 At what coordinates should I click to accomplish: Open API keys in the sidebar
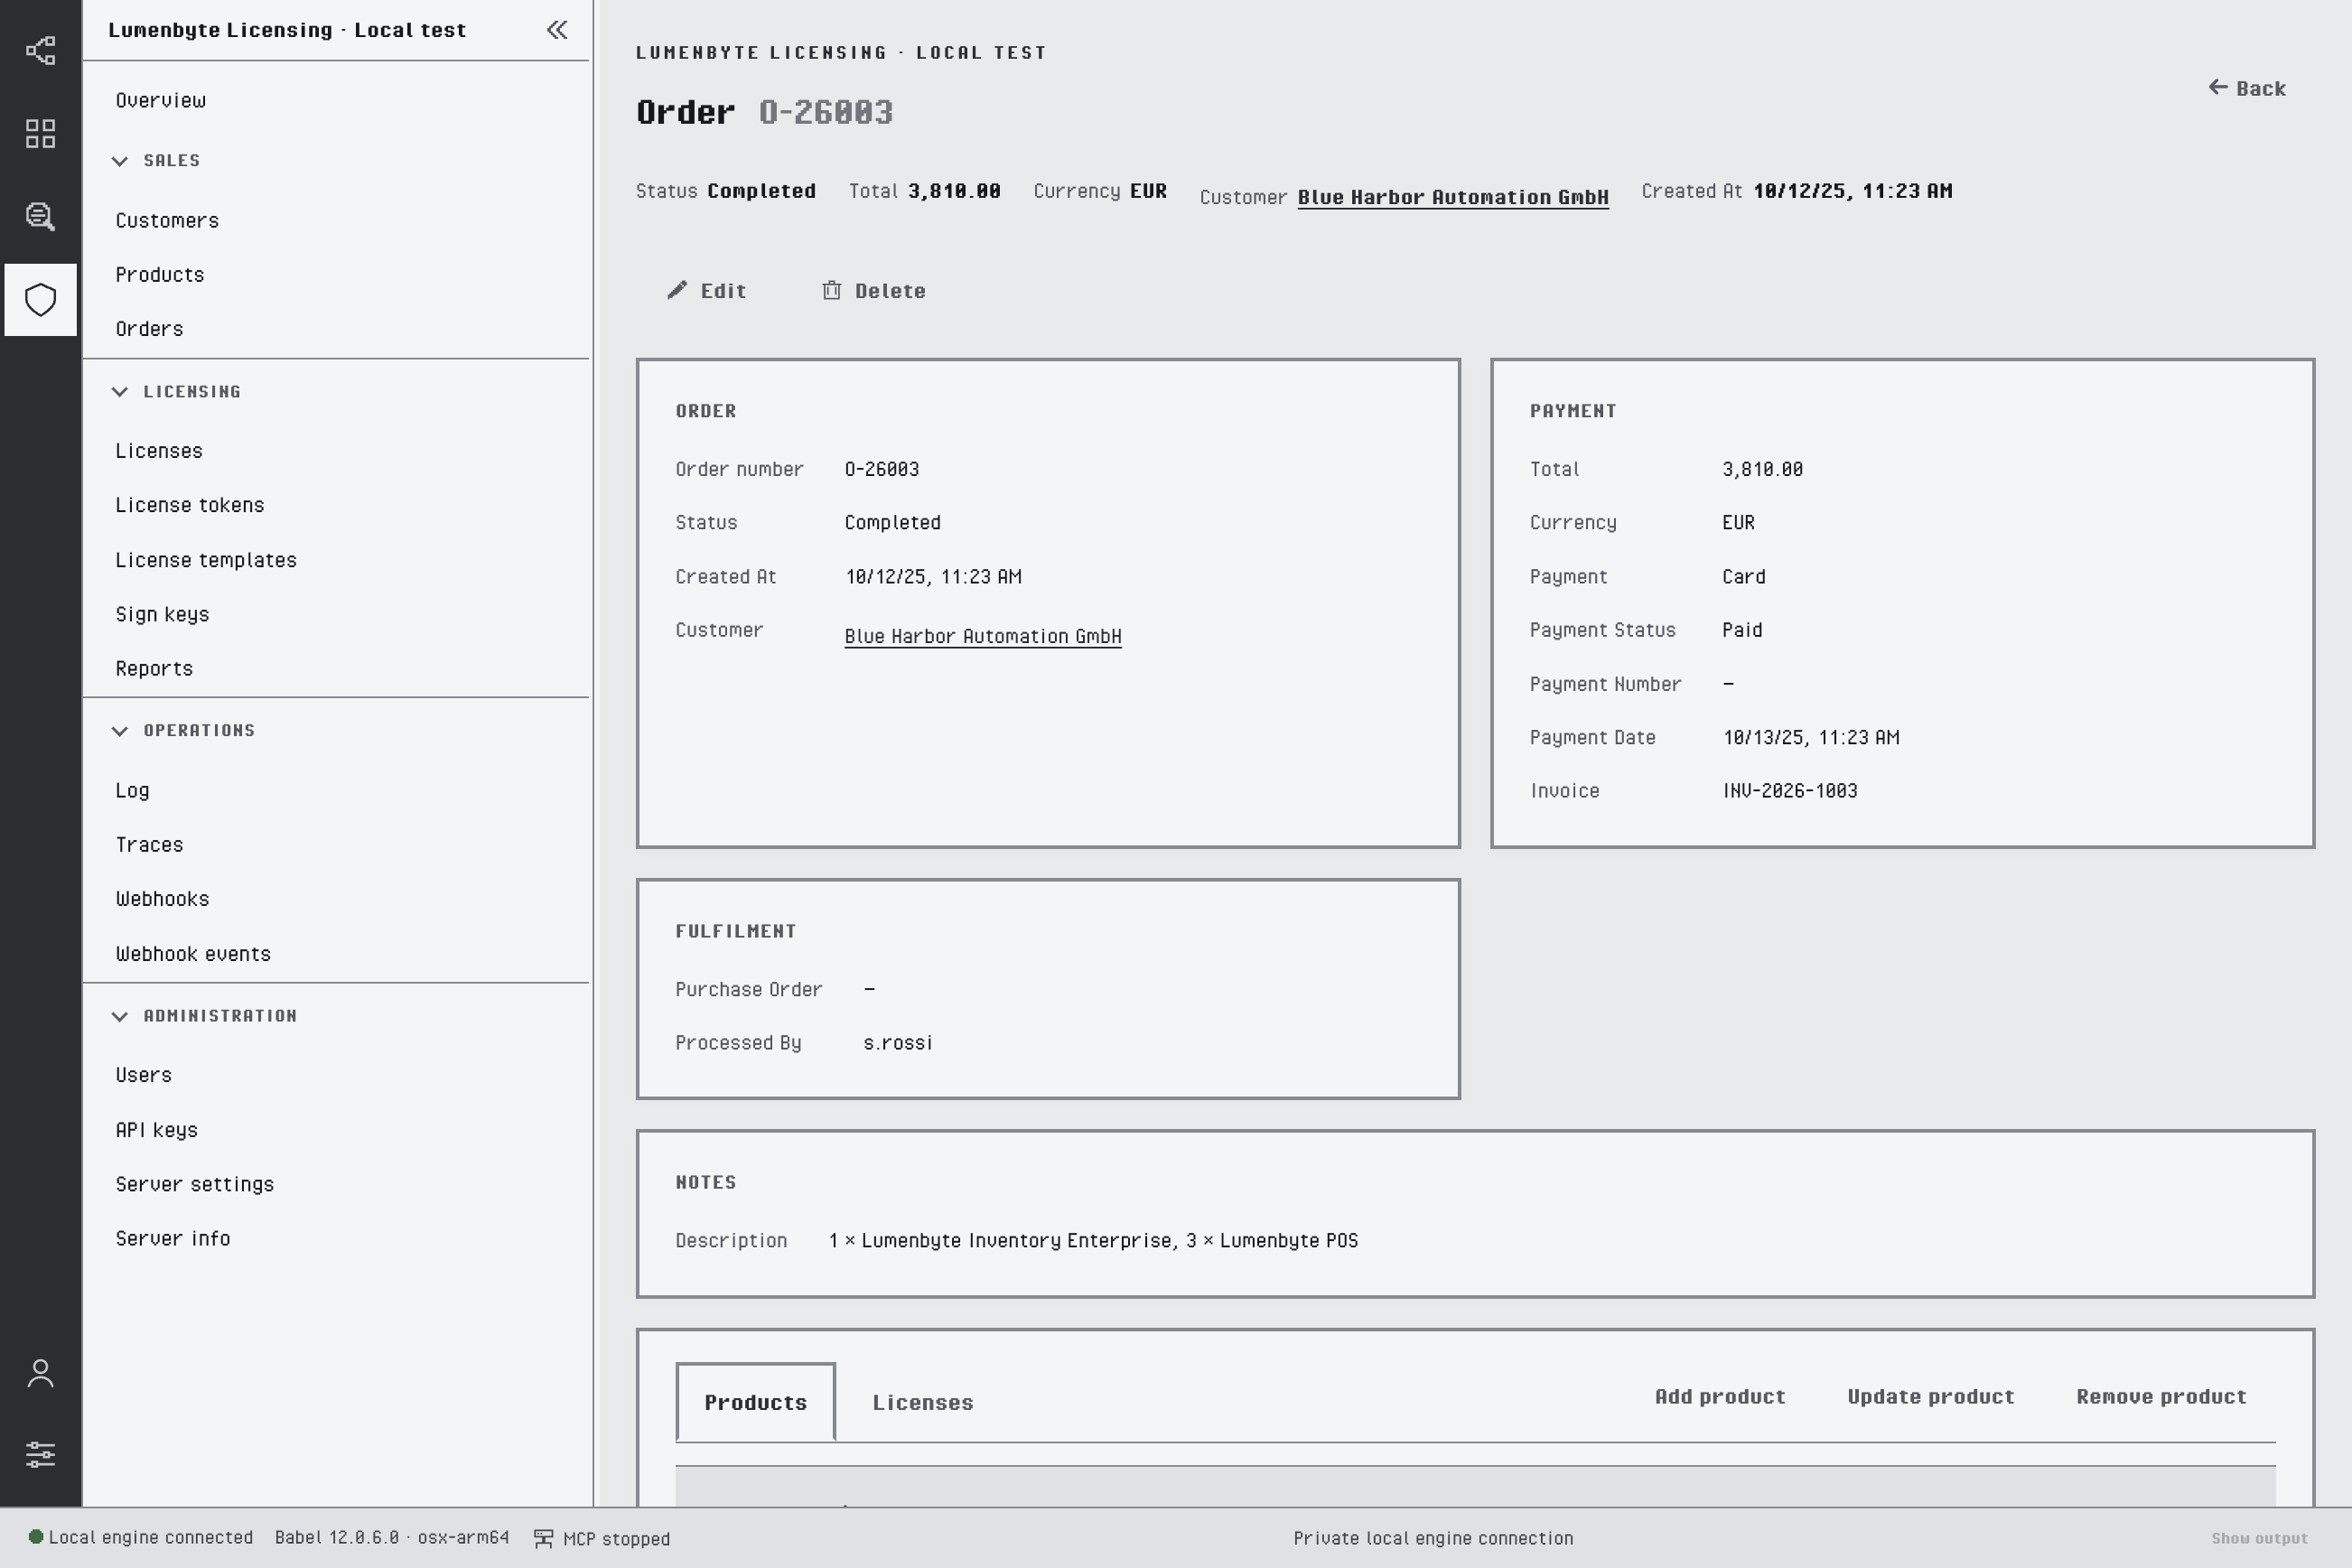(157, 1130)
